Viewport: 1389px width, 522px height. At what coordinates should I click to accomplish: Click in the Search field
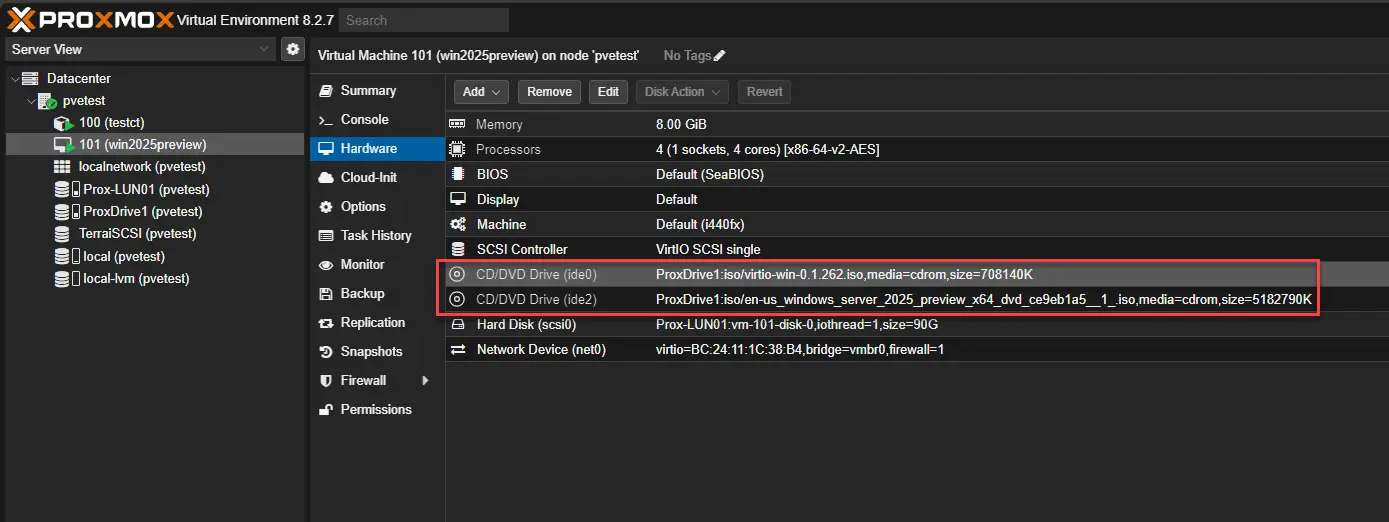pyautogui.click(x=423, y=20)
